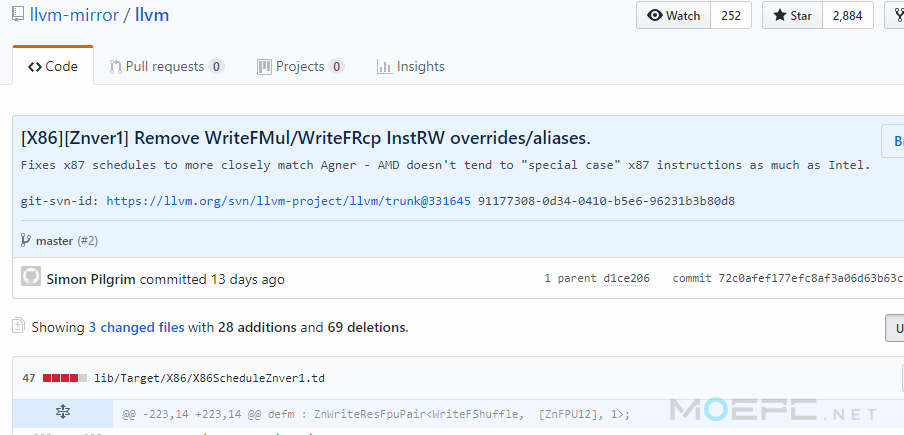Click the diffstat red blocks indicator

pos(65,379)
